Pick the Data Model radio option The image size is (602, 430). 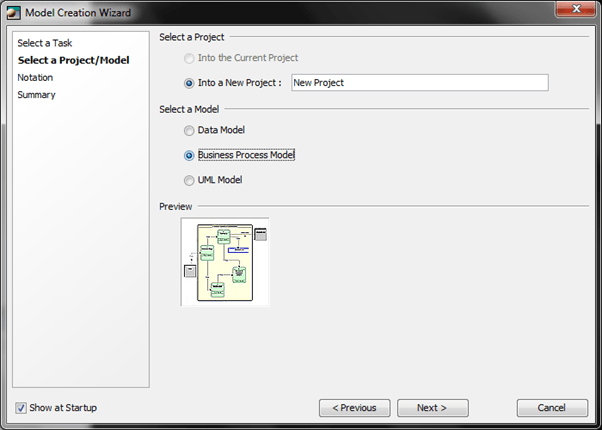(x=190, y=130)
